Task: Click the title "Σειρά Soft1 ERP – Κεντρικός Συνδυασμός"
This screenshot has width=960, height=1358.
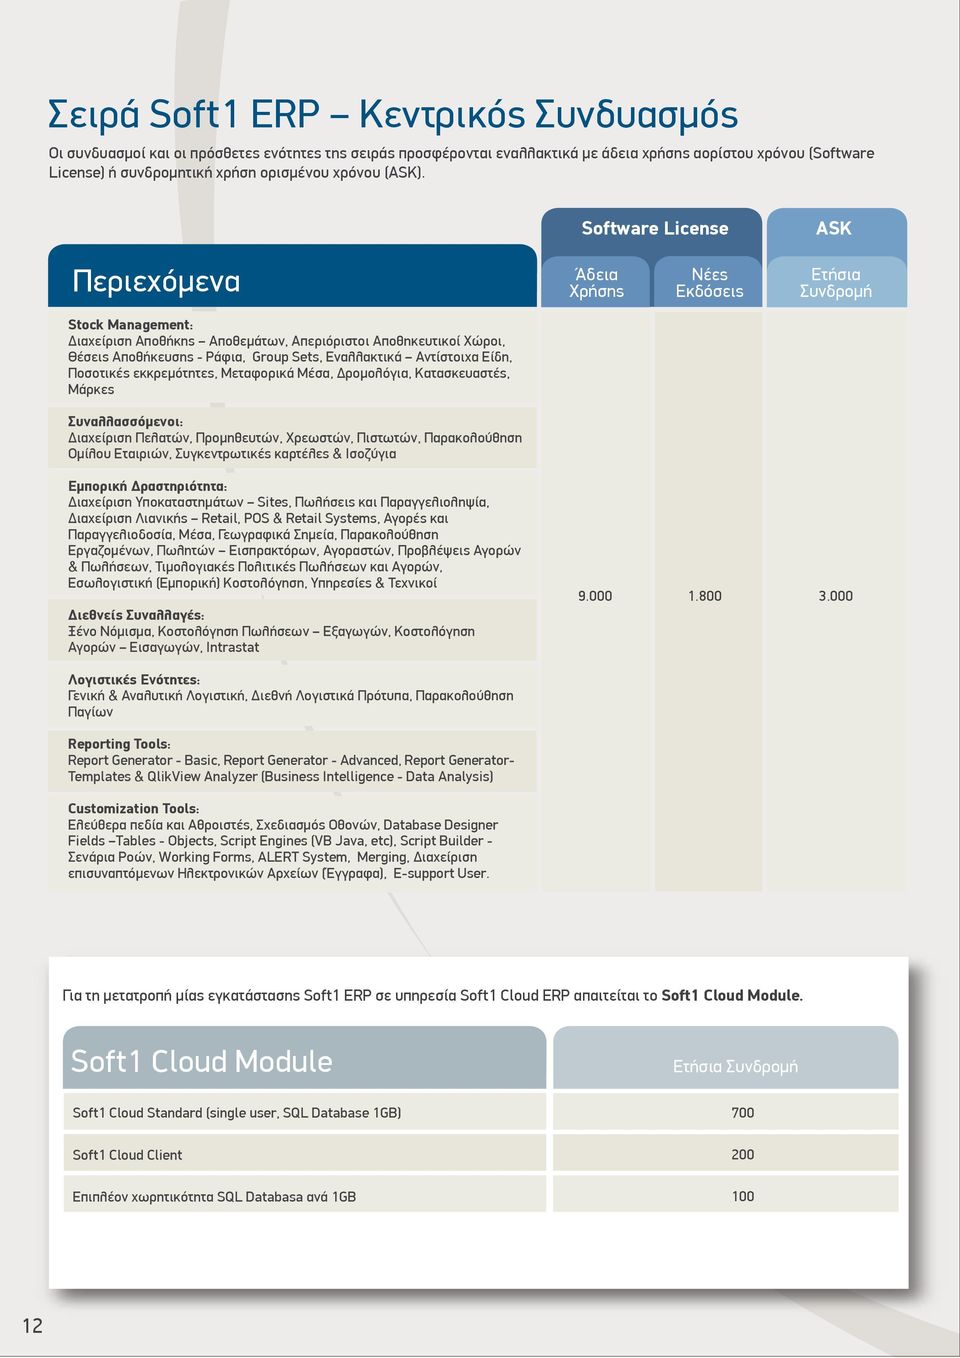Action: (393, 114)
